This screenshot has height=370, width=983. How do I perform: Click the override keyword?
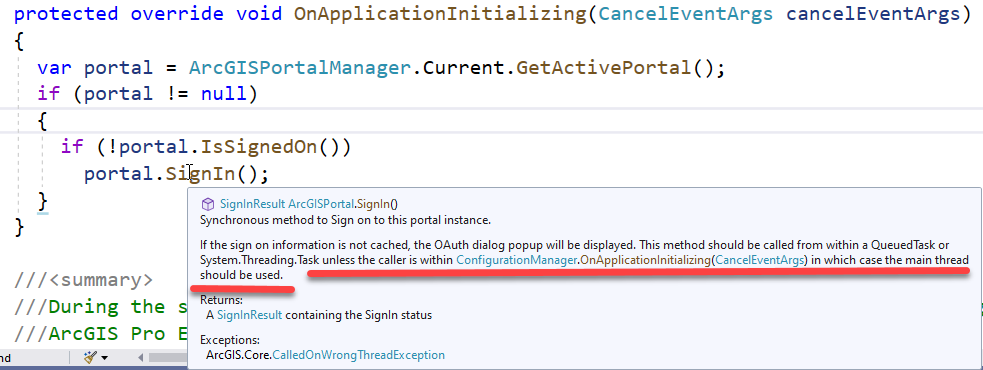click(x=177, y=14)
